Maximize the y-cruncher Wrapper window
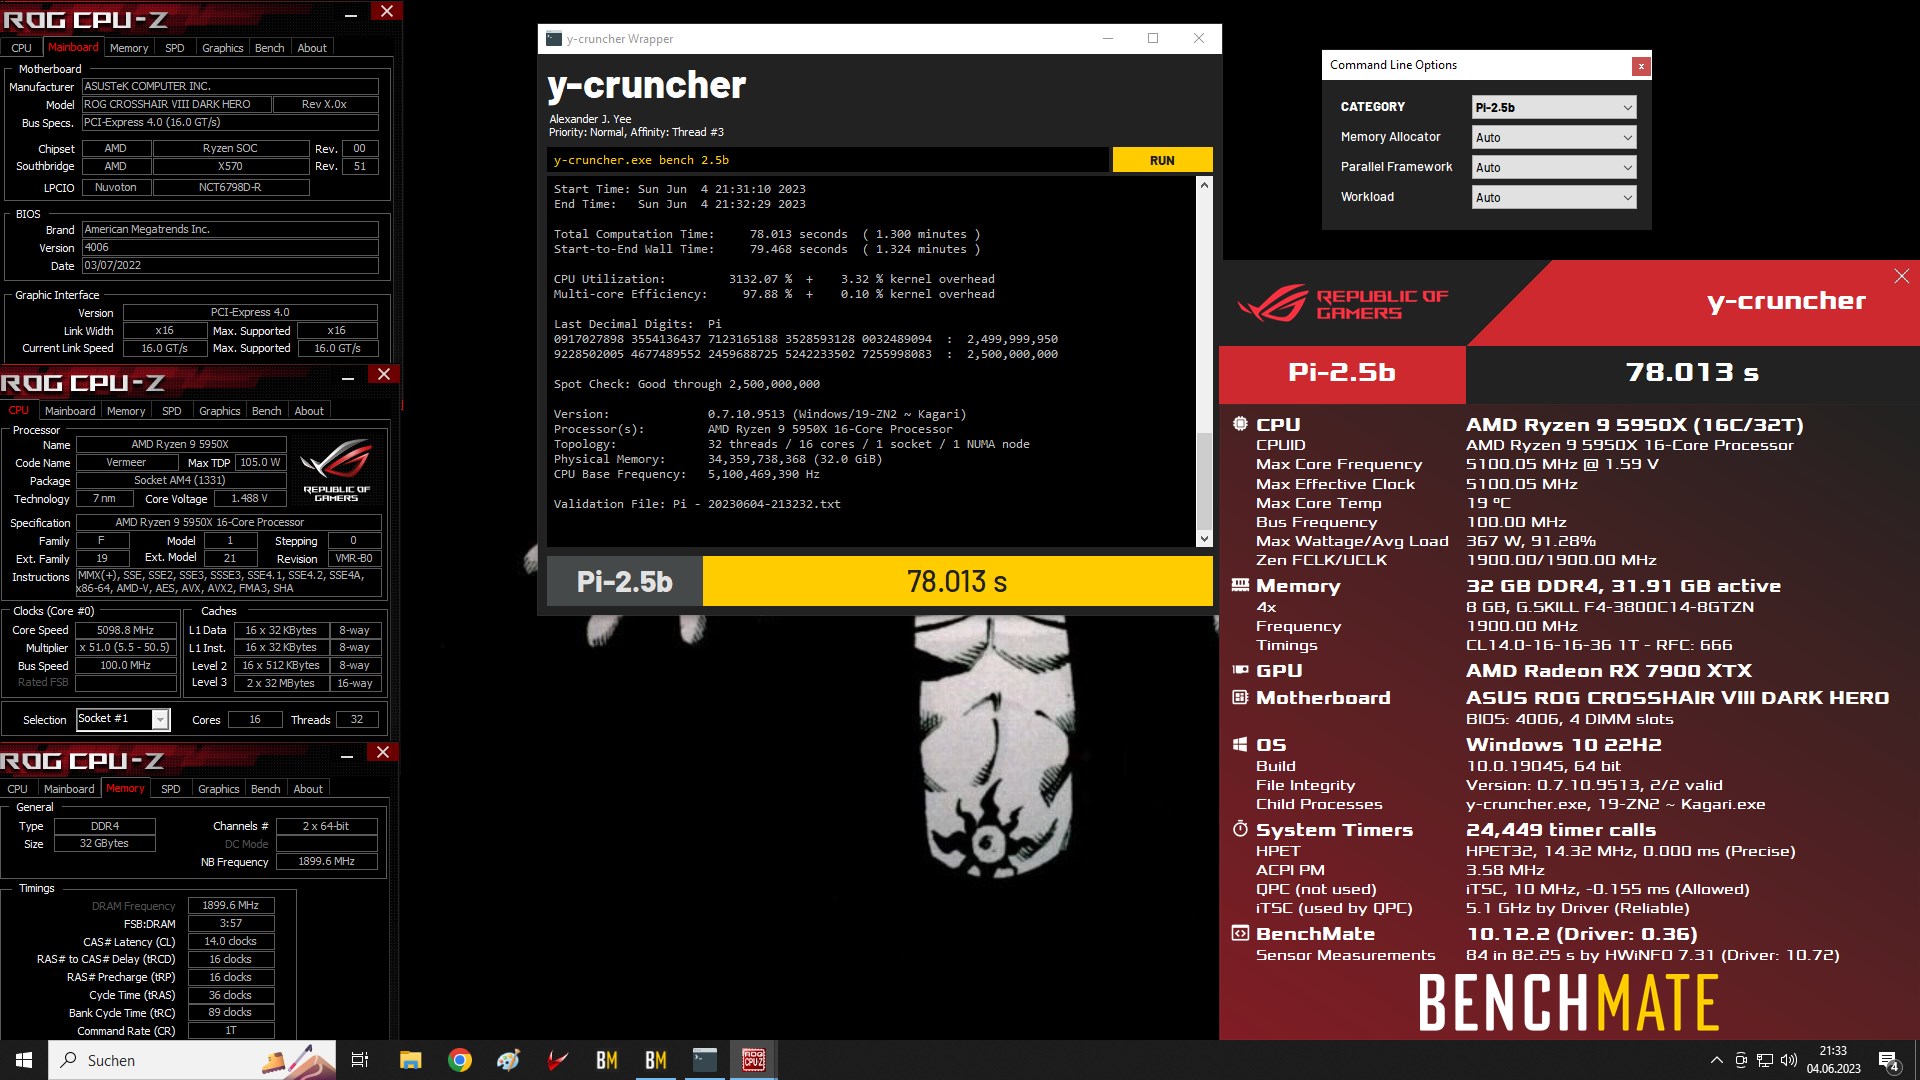The height and width of the screenshot is (1080, 1920). tap(1153, 39)
